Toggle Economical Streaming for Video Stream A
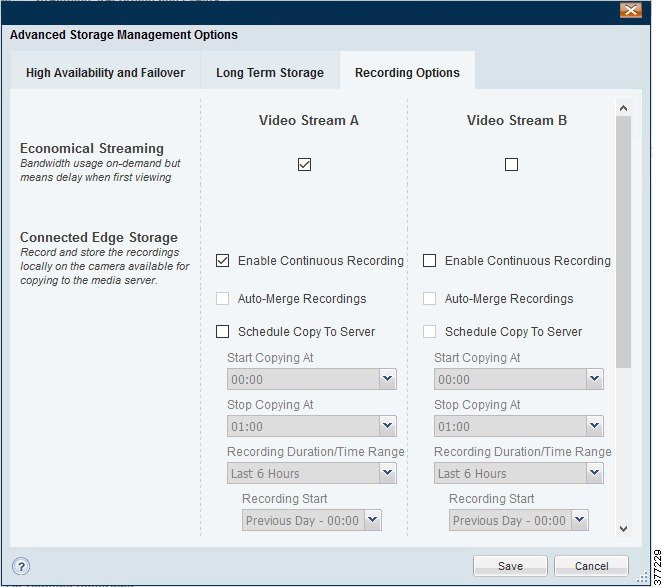The image size is (663, 587). point(305,165)
